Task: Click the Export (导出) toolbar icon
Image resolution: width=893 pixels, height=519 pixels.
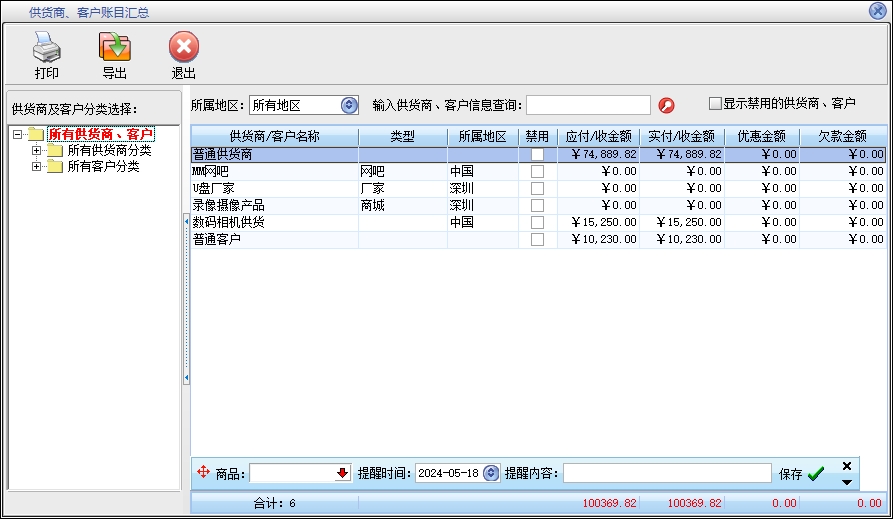Action: pyautogui.click(x=115, y=47)
